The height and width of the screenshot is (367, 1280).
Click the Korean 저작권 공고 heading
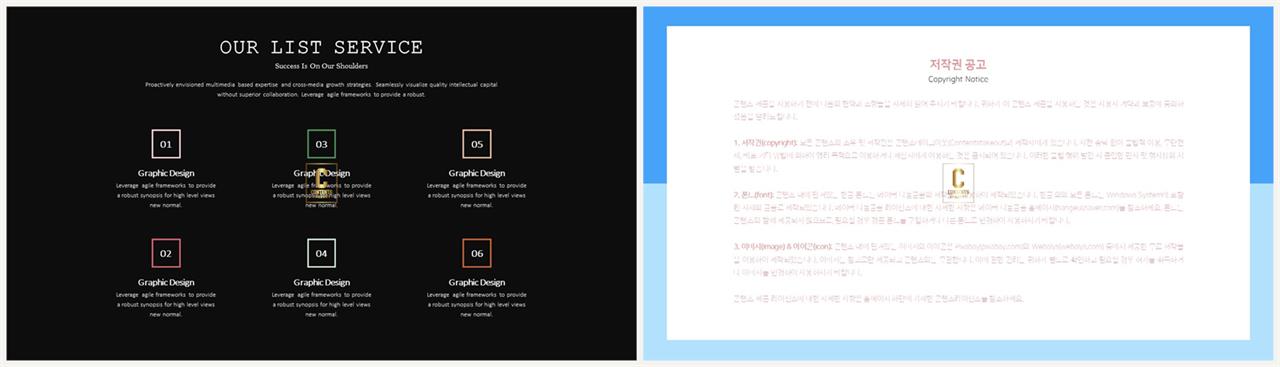pyautogui.click(x=958, y=63)
